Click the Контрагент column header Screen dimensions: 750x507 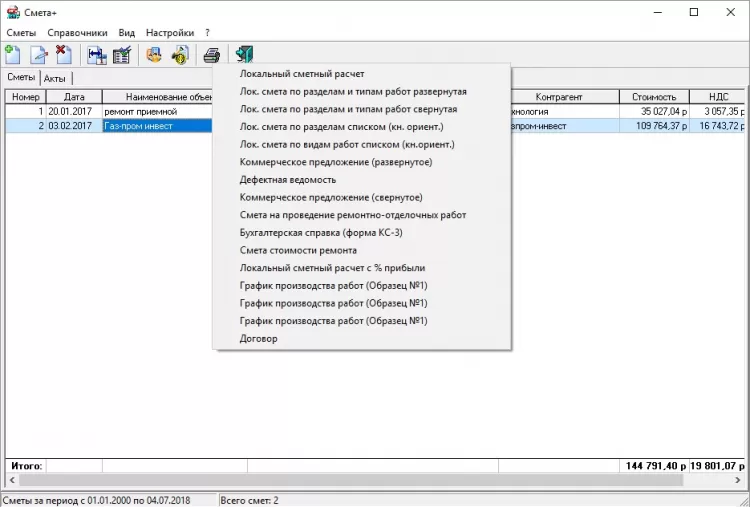click(559, 97)
